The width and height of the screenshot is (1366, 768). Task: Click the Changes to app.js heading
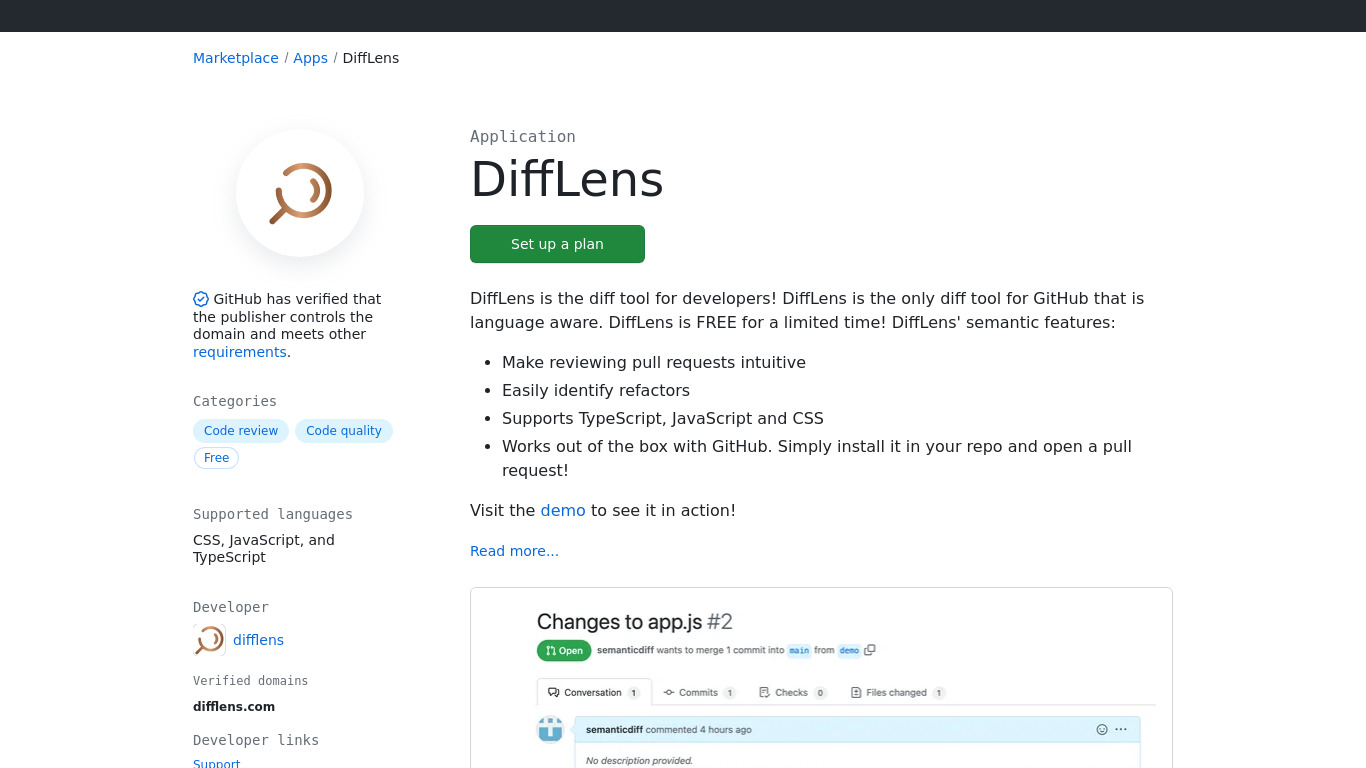click(635, 622)
